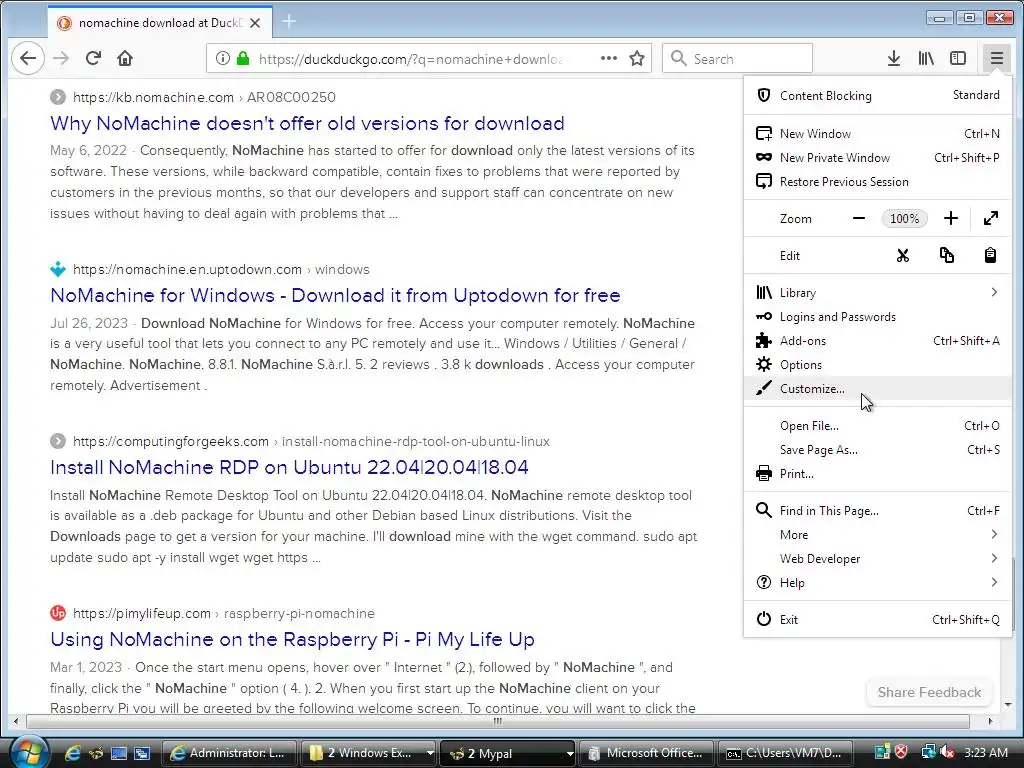Click horizontal scrollbar right arrow
1024x768 pixels.
coord(991,722)
